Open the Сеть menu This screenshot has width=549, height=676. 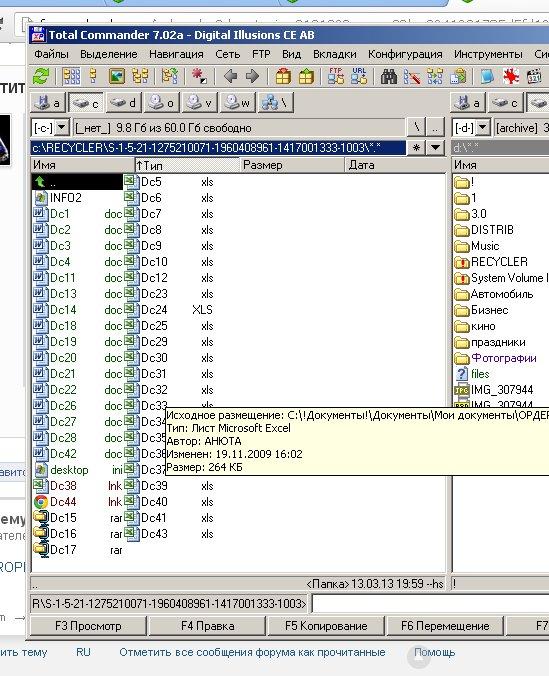228,54
